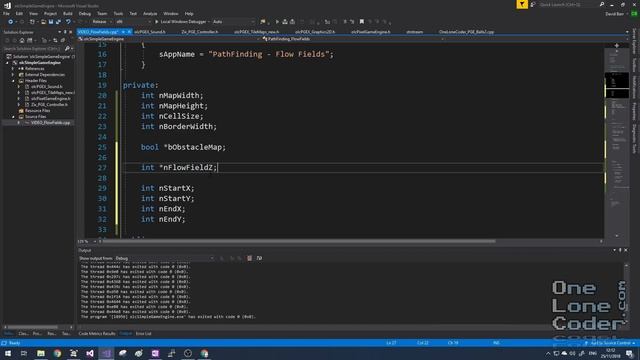Switch to Error List tab
Viewport: 640px width, 360px height.
pyautogui.click(x=143, y=333)
